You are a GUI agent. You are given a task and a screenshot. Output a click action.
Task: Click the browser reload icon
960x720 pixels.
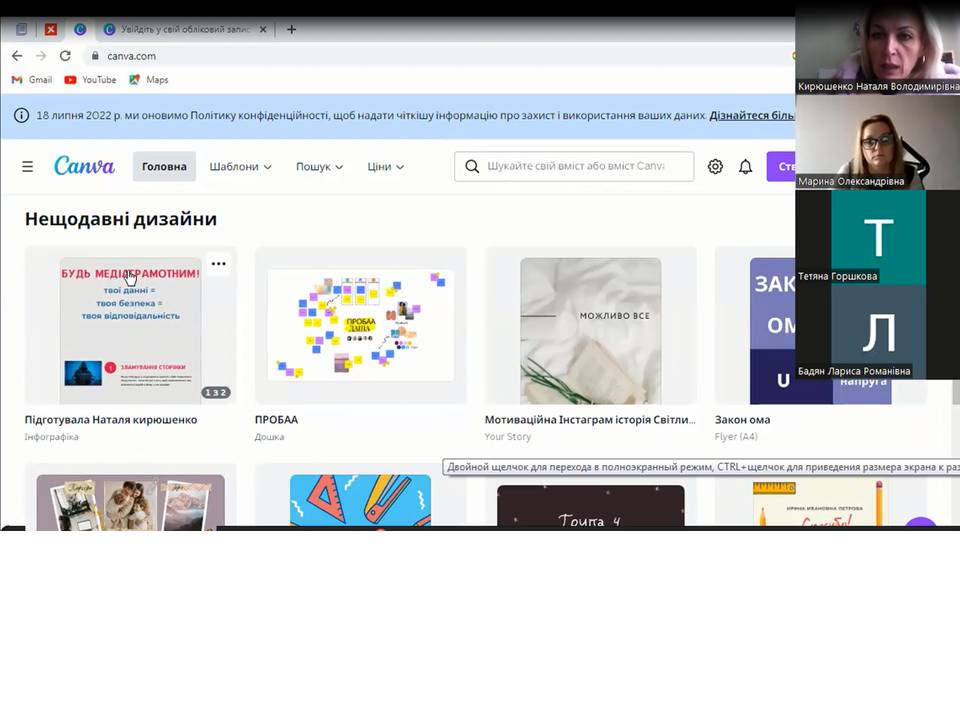(65, 56)
